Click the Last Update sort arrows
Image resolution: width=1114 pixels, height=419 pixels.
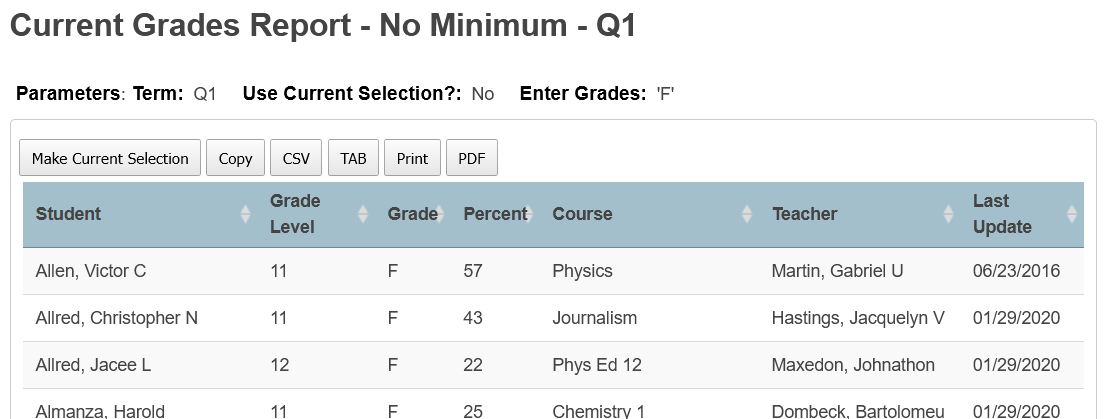[1072, 214]
